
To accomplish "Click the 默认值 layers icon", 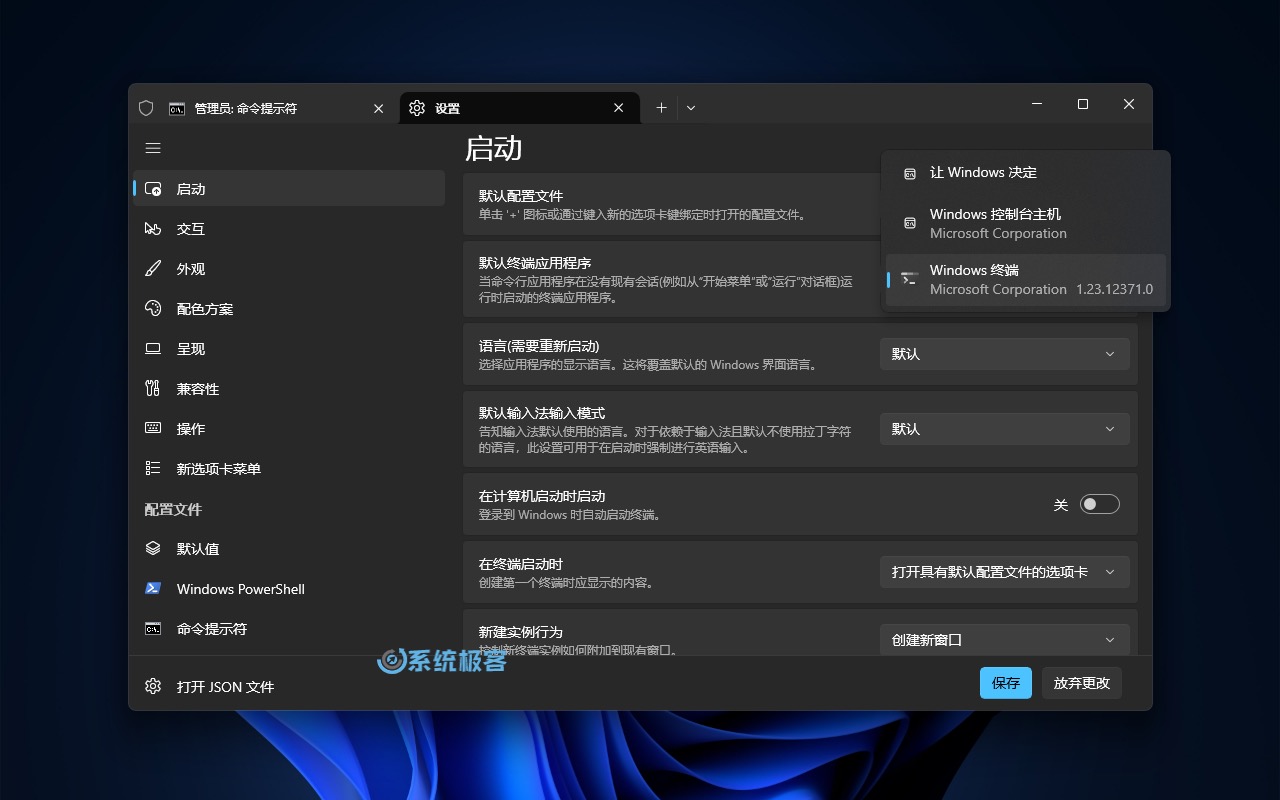I will pyautogui.click(x=153, y=549).
